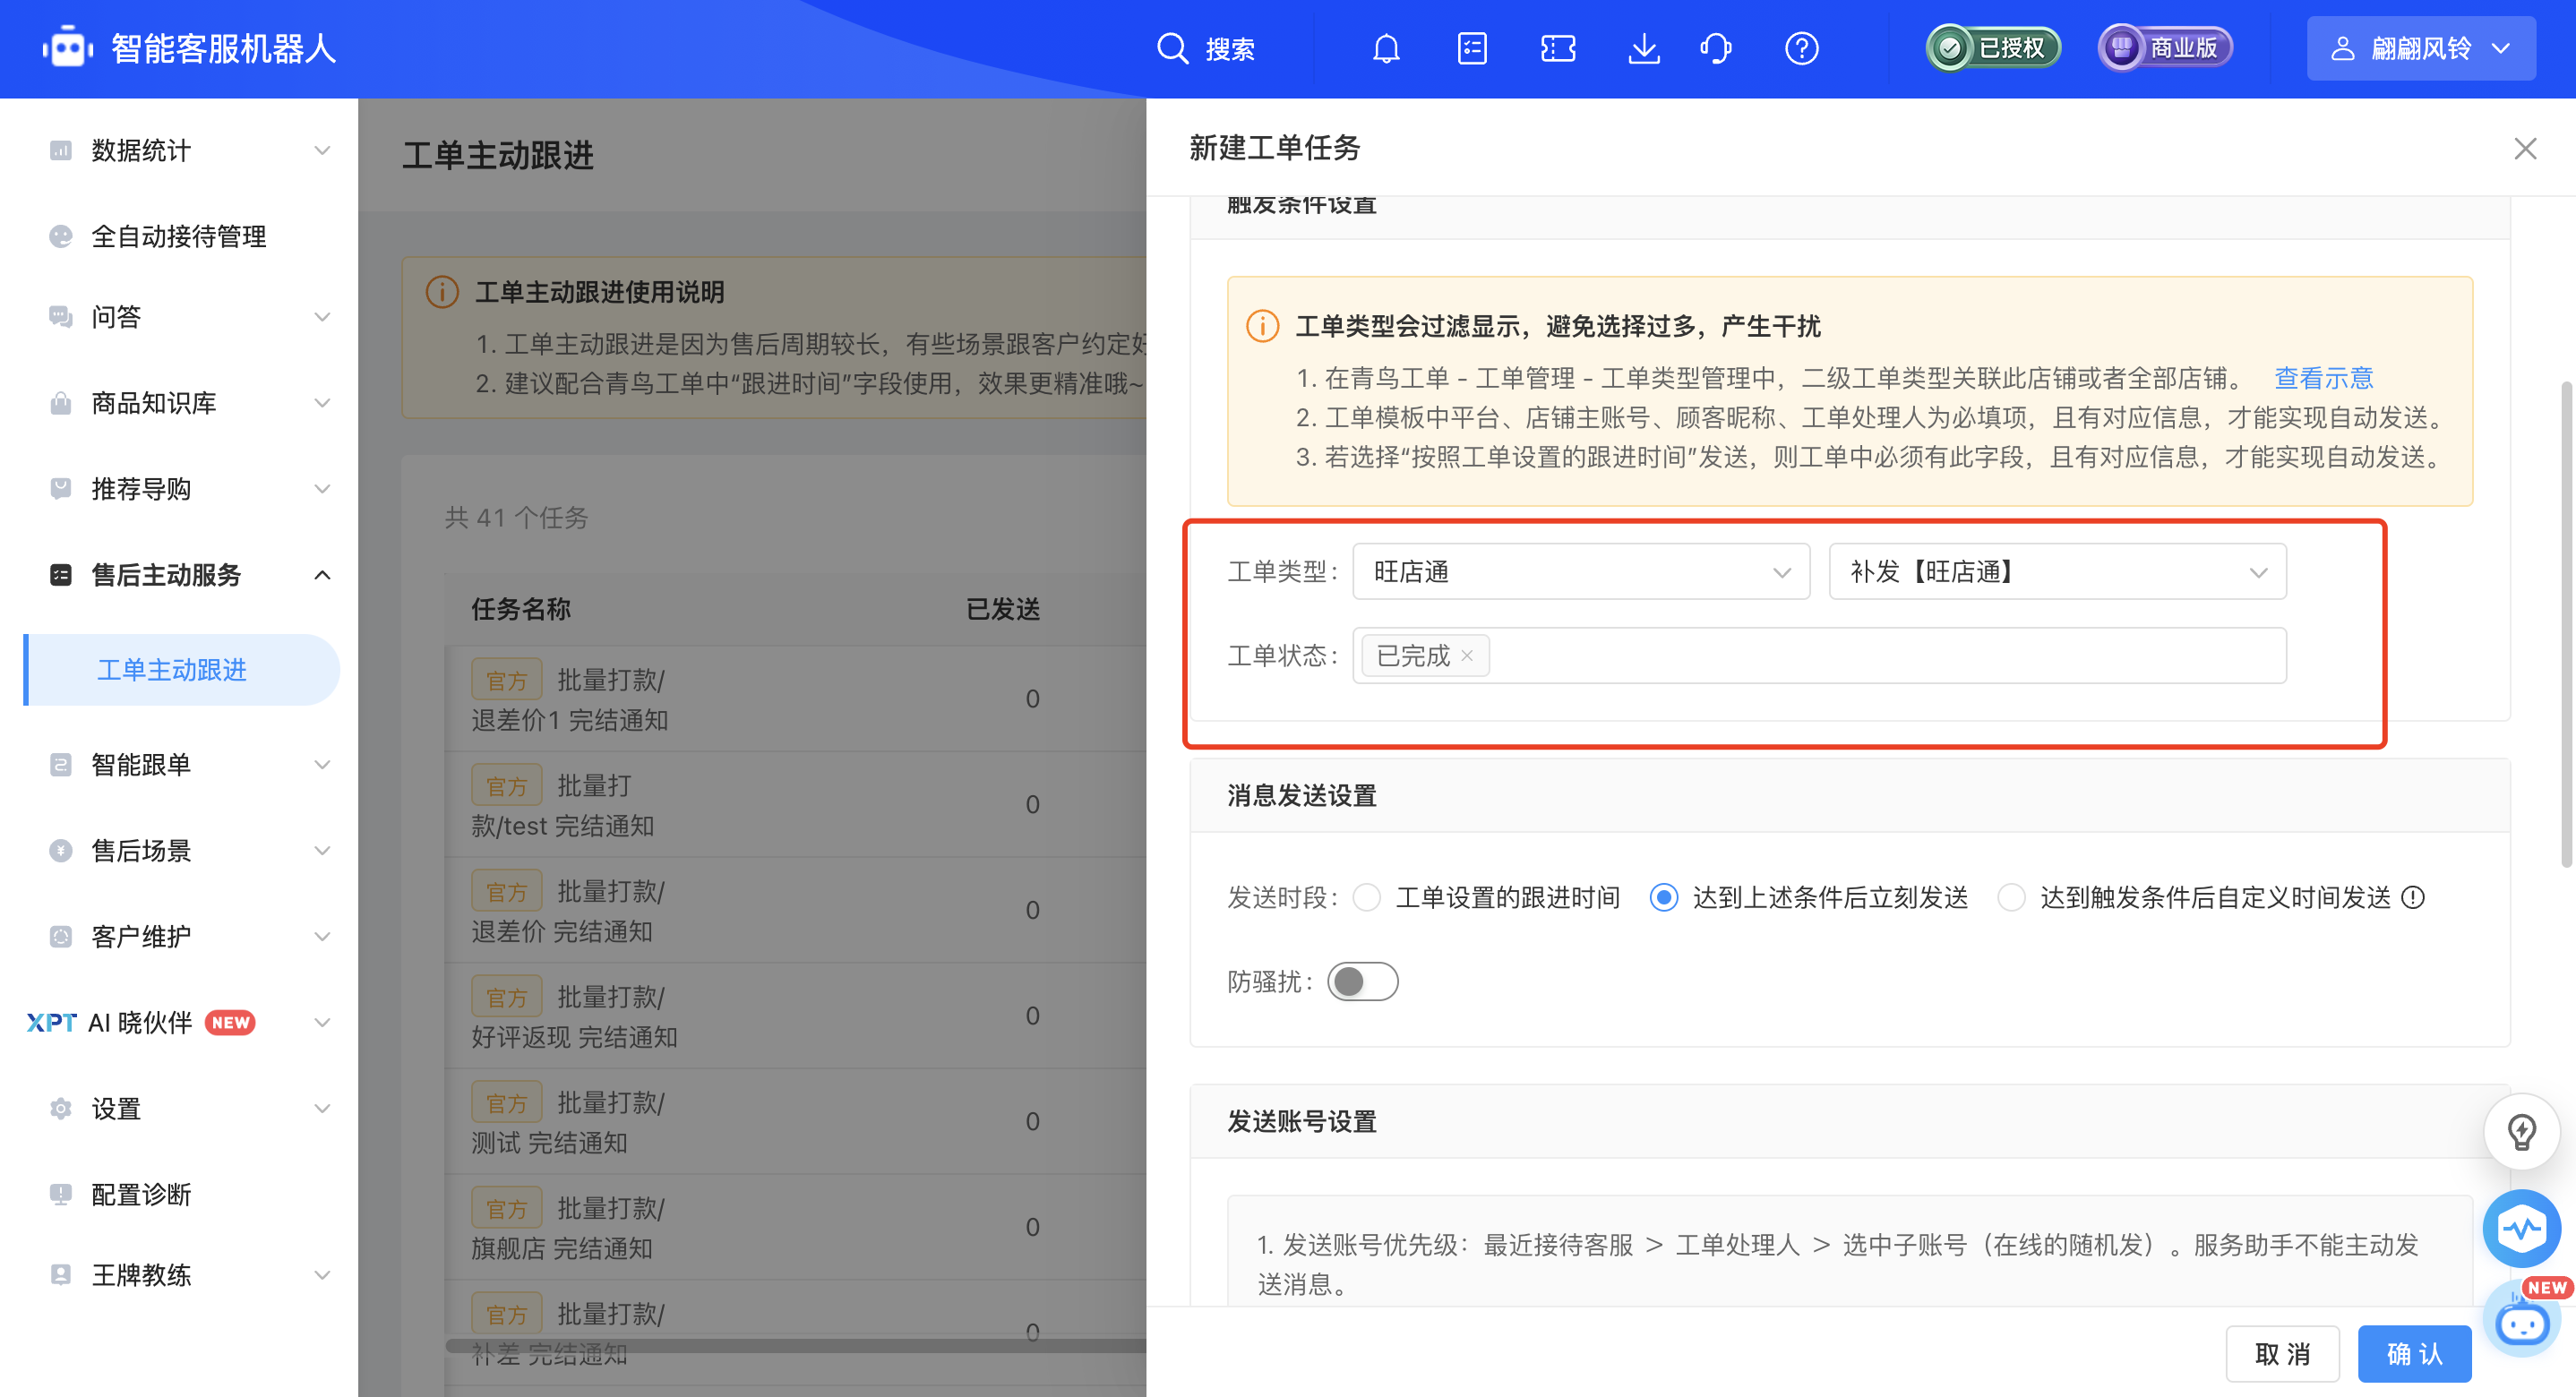The width and height of the screenshot is (2576, 1397).
Task: Click the blue diagnostics pulse floating icon
Action: tap(2521, 1228)
